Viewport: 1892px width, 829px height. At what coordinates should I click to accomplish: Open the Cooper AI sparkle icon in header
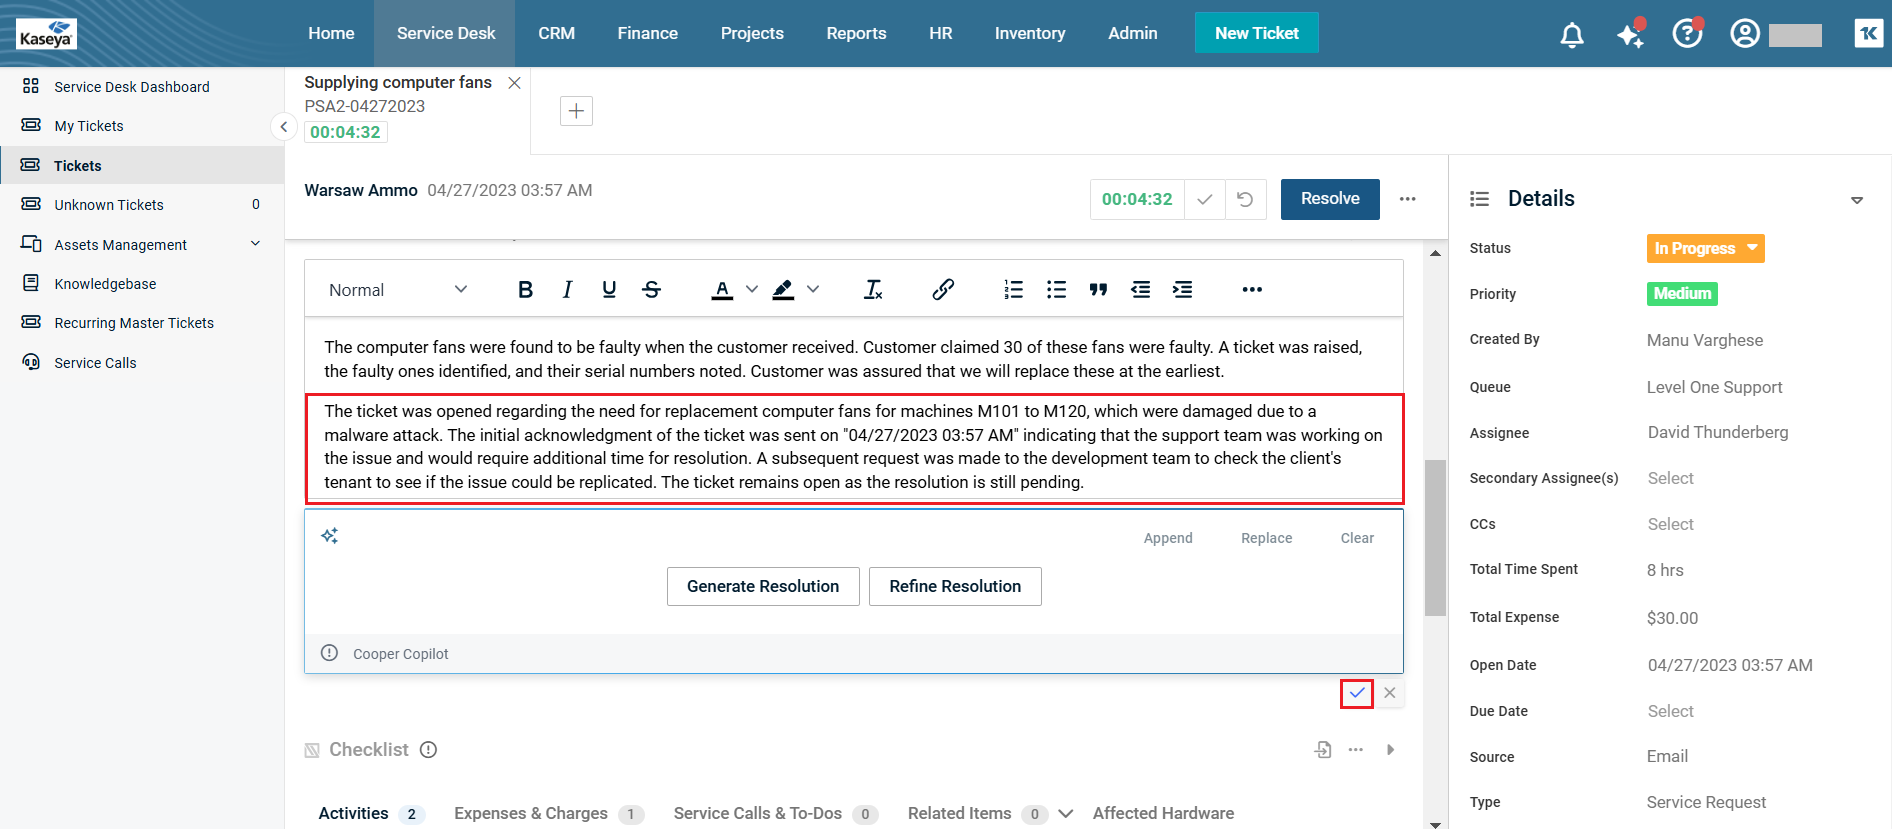[1630, 35]
